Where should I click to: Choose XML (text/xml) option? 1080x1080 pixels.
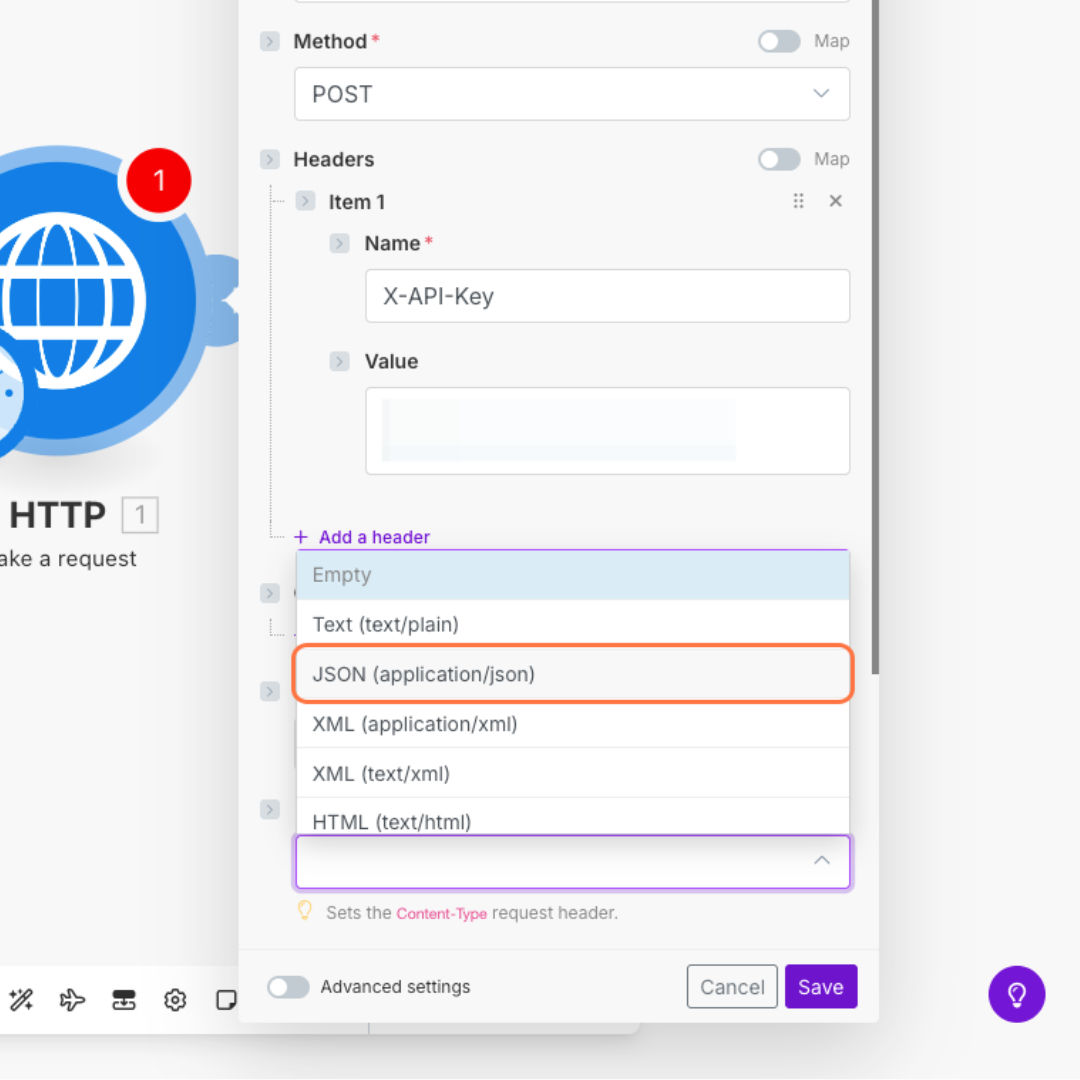[x=572, y=773]
